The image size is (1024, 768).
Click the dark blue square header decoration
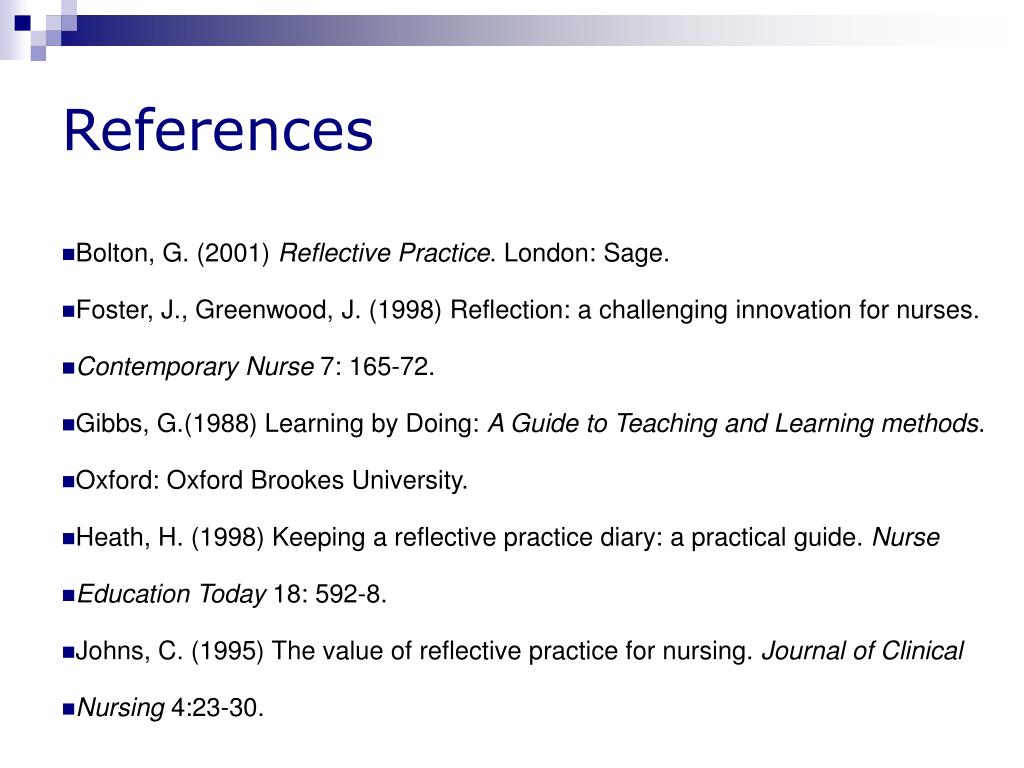pyautogui.click(x=22, y=23)
